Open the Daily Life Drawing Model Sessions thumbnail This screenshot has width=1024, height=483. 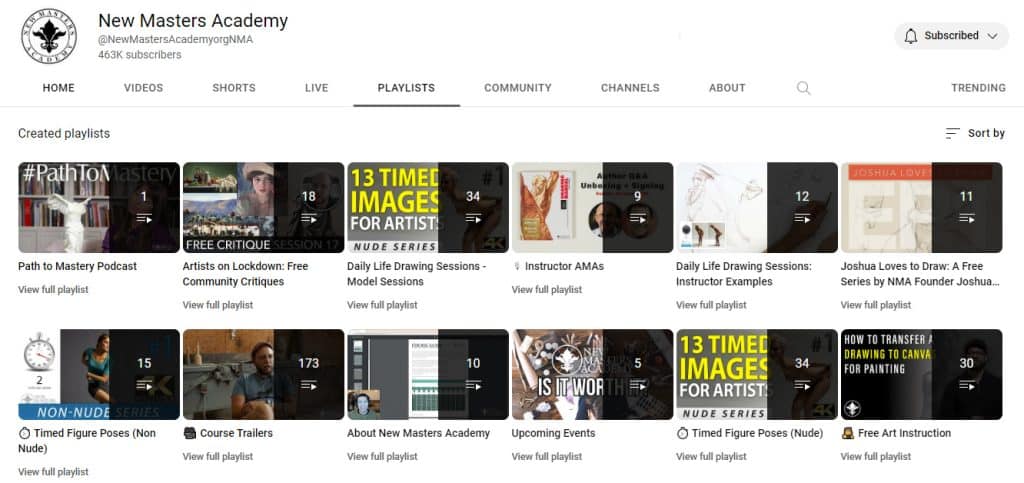coord(428,208)
